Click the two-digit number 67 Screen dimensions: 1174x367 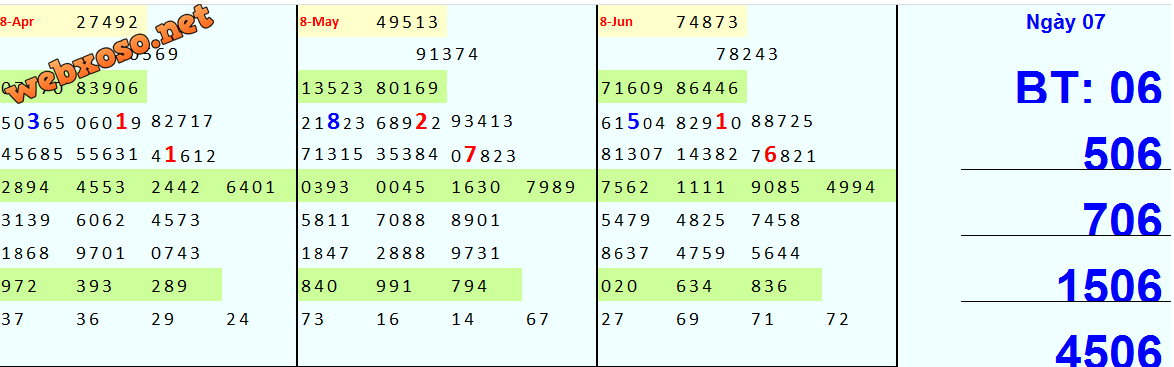coord(538,320)
